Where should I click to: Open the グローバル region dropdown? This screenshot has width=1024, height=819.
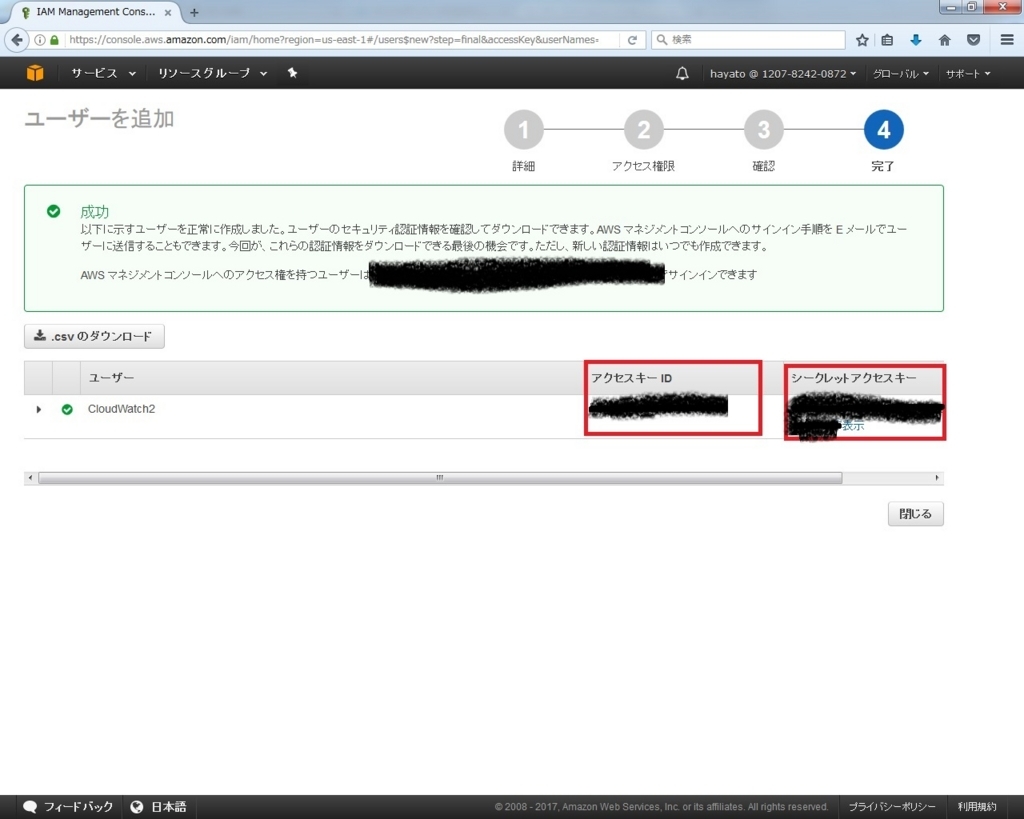900,74
